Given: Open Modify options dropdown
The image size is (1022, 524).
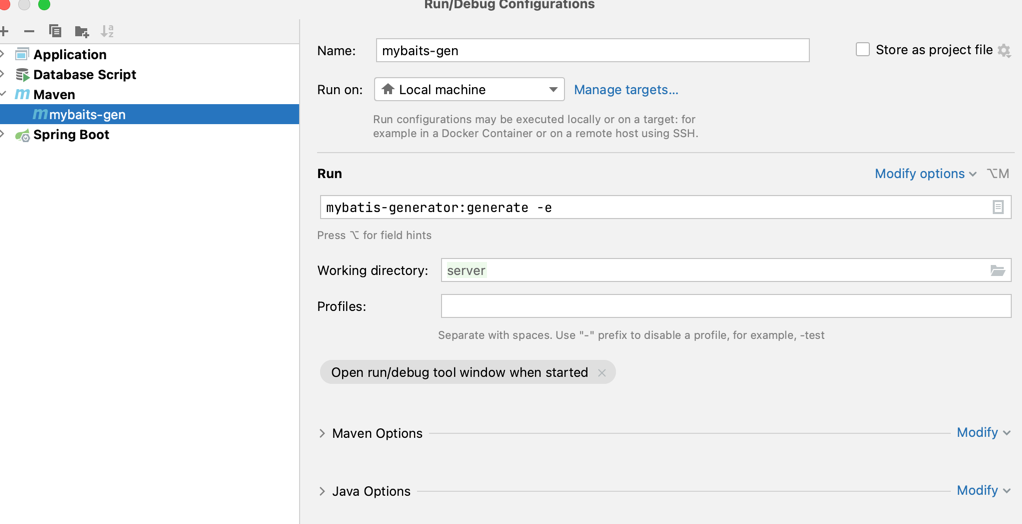Looking at the screenshot, I should pos(926,174).
